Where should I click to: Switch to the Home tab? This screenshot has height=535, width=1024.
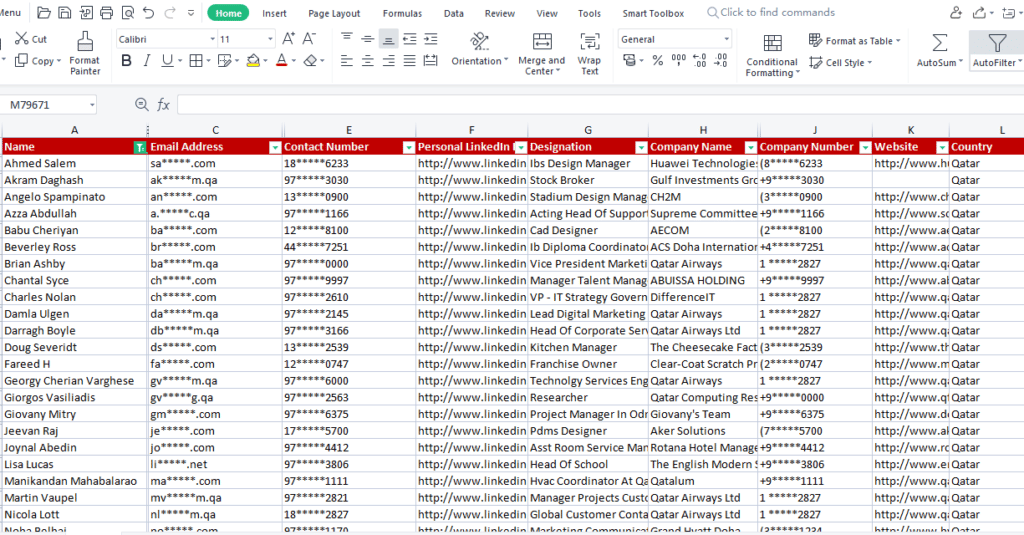tap(228, 13)
